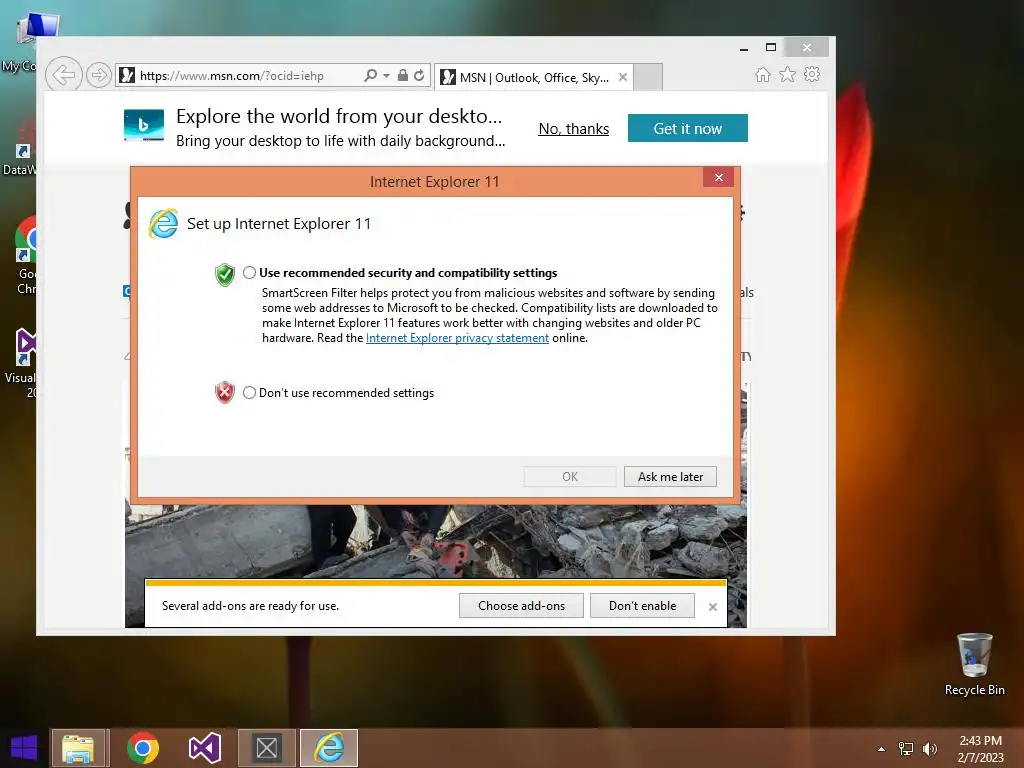The width and height of the screenshot is (1024, 768).
Task: Open the network status tray icon
Action: pos(906,749)
